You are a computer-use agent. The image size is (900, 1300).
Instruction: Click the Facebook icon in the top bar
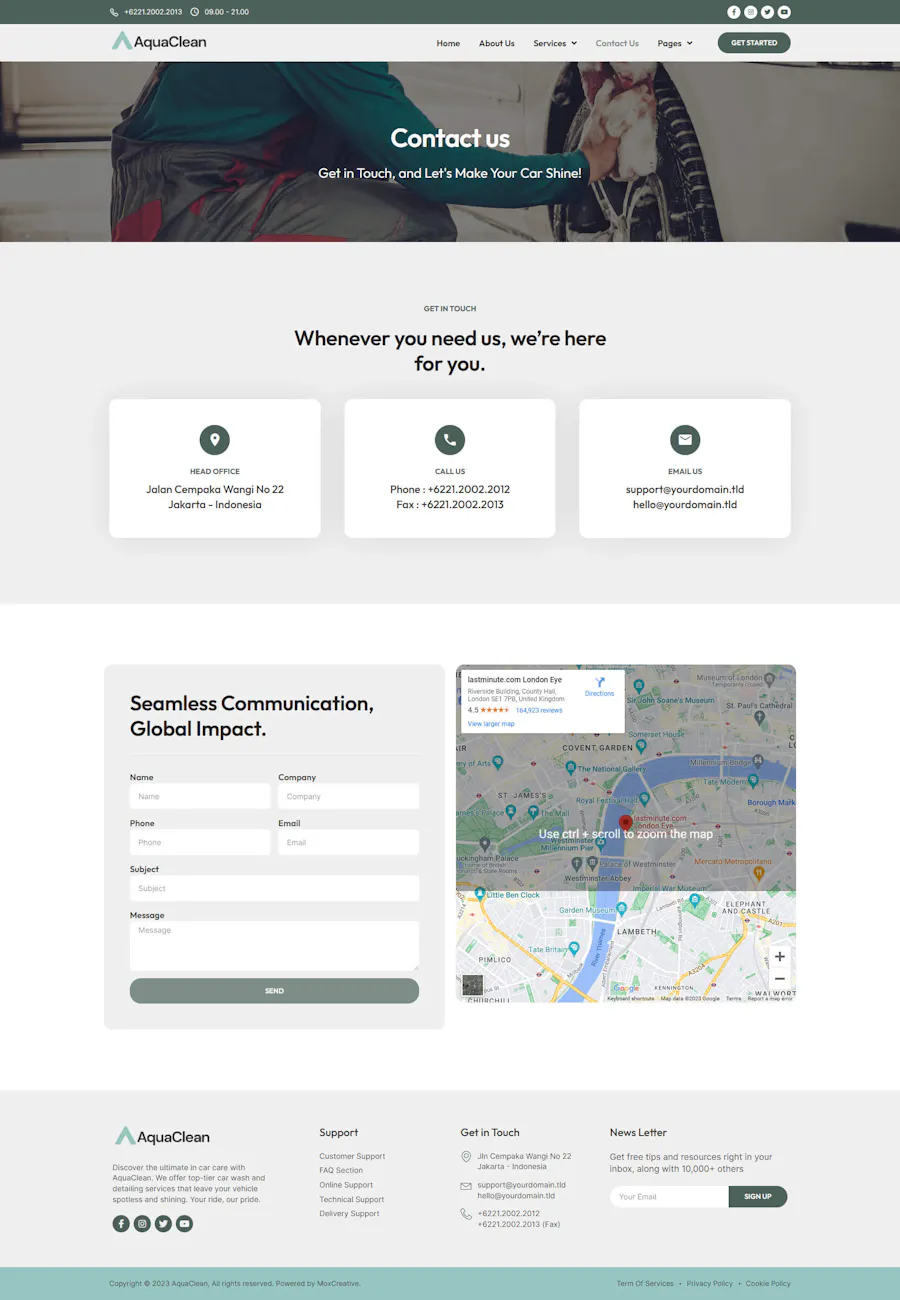[734, 12]
